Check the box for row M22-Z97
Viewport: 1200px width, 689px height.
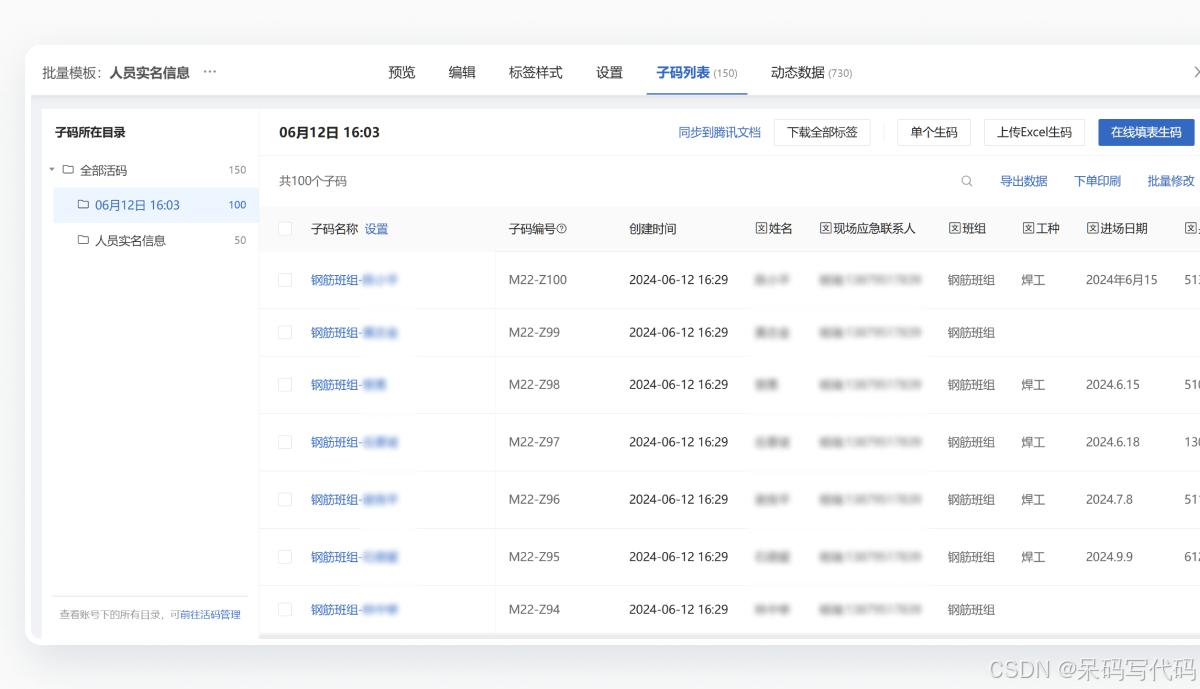pos(285,442)
